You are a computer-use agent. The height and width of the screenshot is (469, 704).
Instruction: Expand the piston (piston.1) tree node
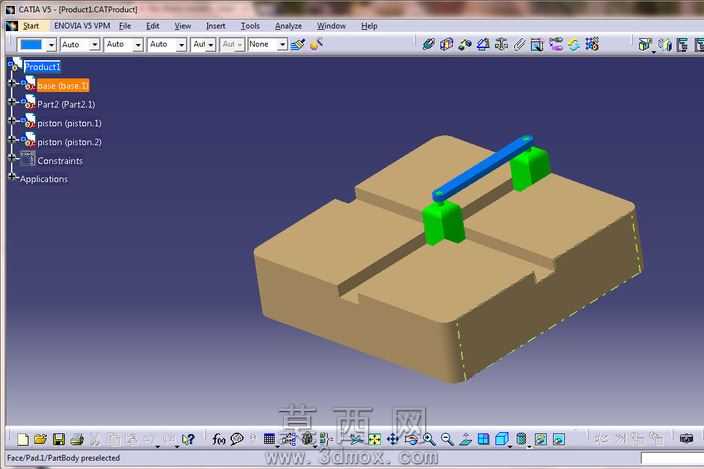coord(12,121)
